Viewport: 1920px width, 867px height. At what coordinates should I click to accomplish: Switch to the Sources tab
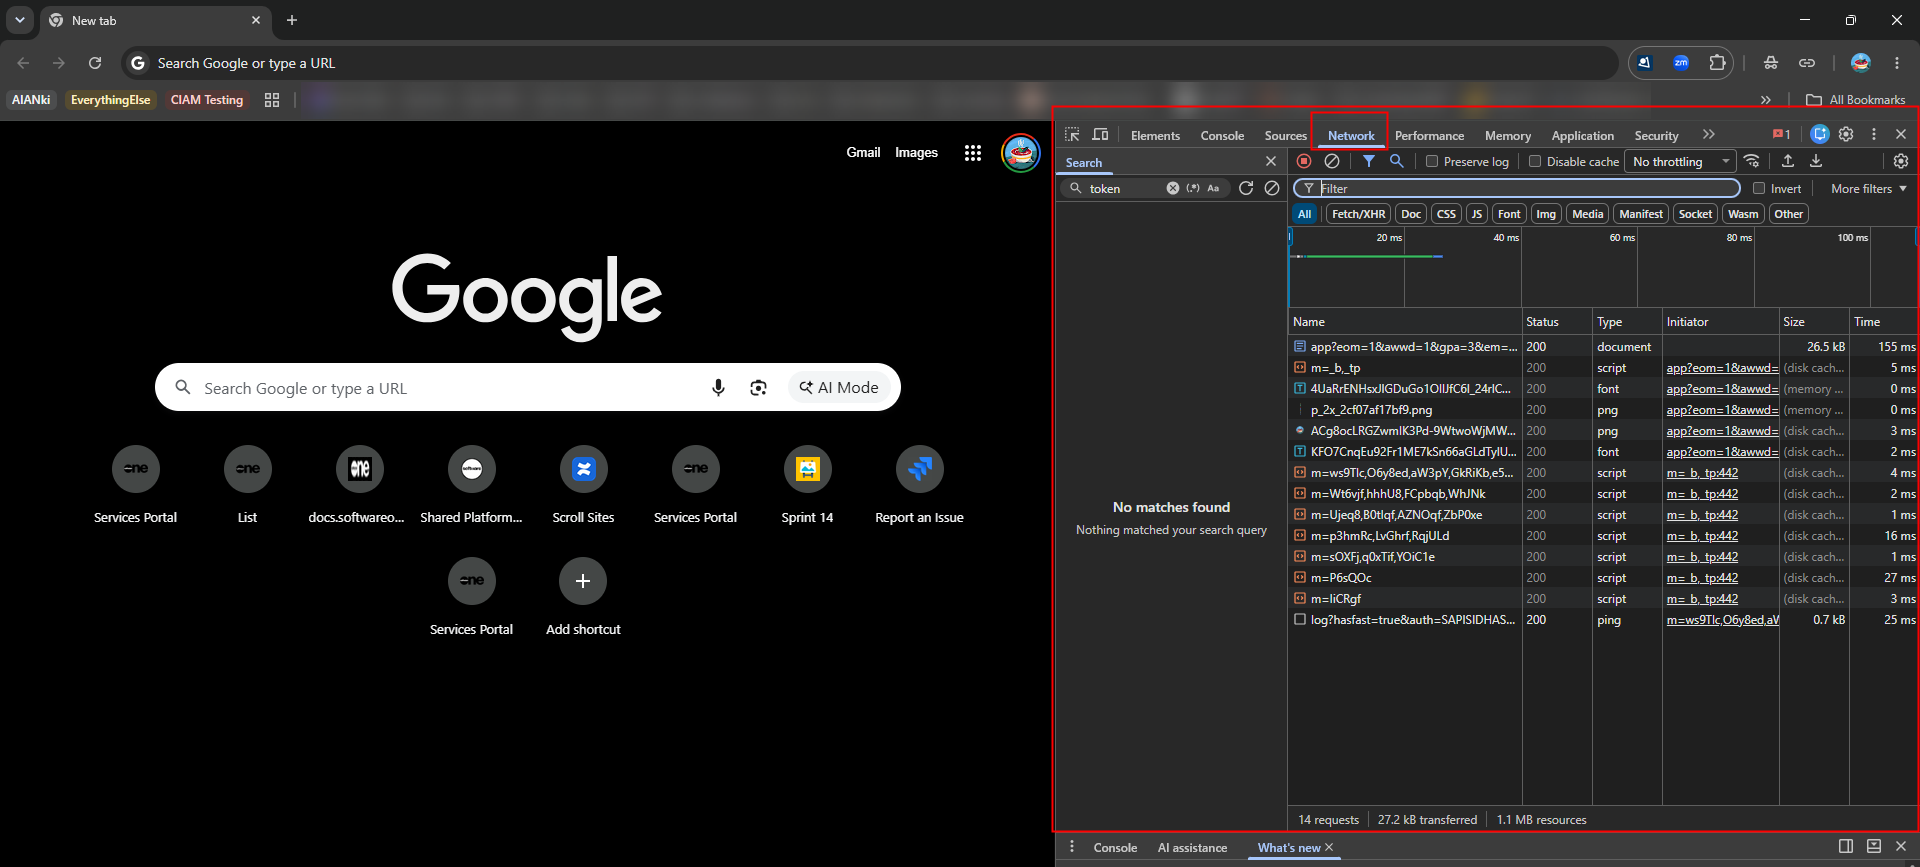click(x=1285, y=135)
